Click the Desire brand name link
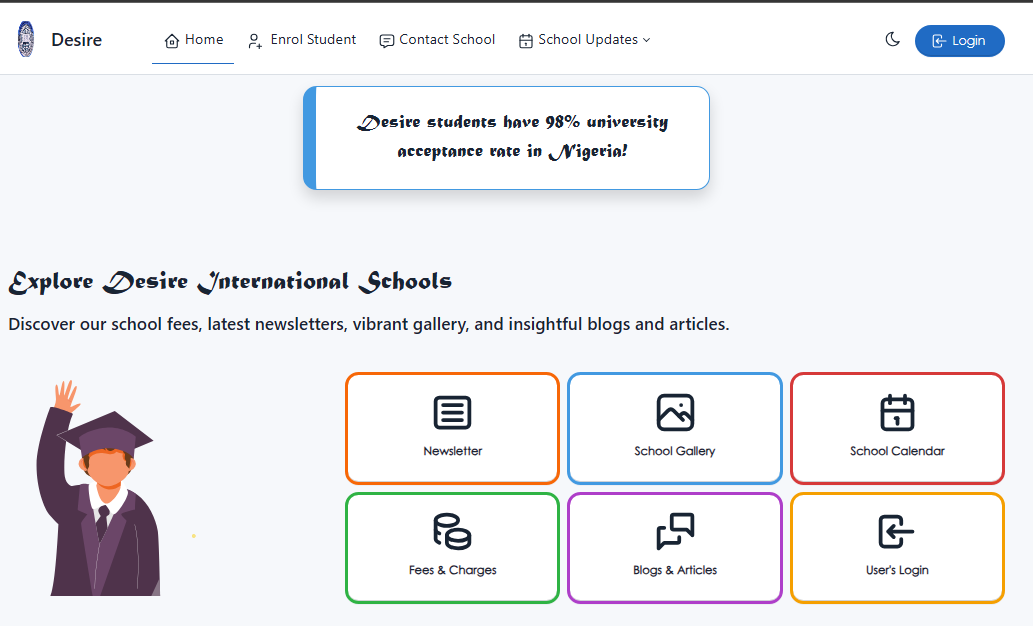1033x626 pixels. (x=78, y=40)
